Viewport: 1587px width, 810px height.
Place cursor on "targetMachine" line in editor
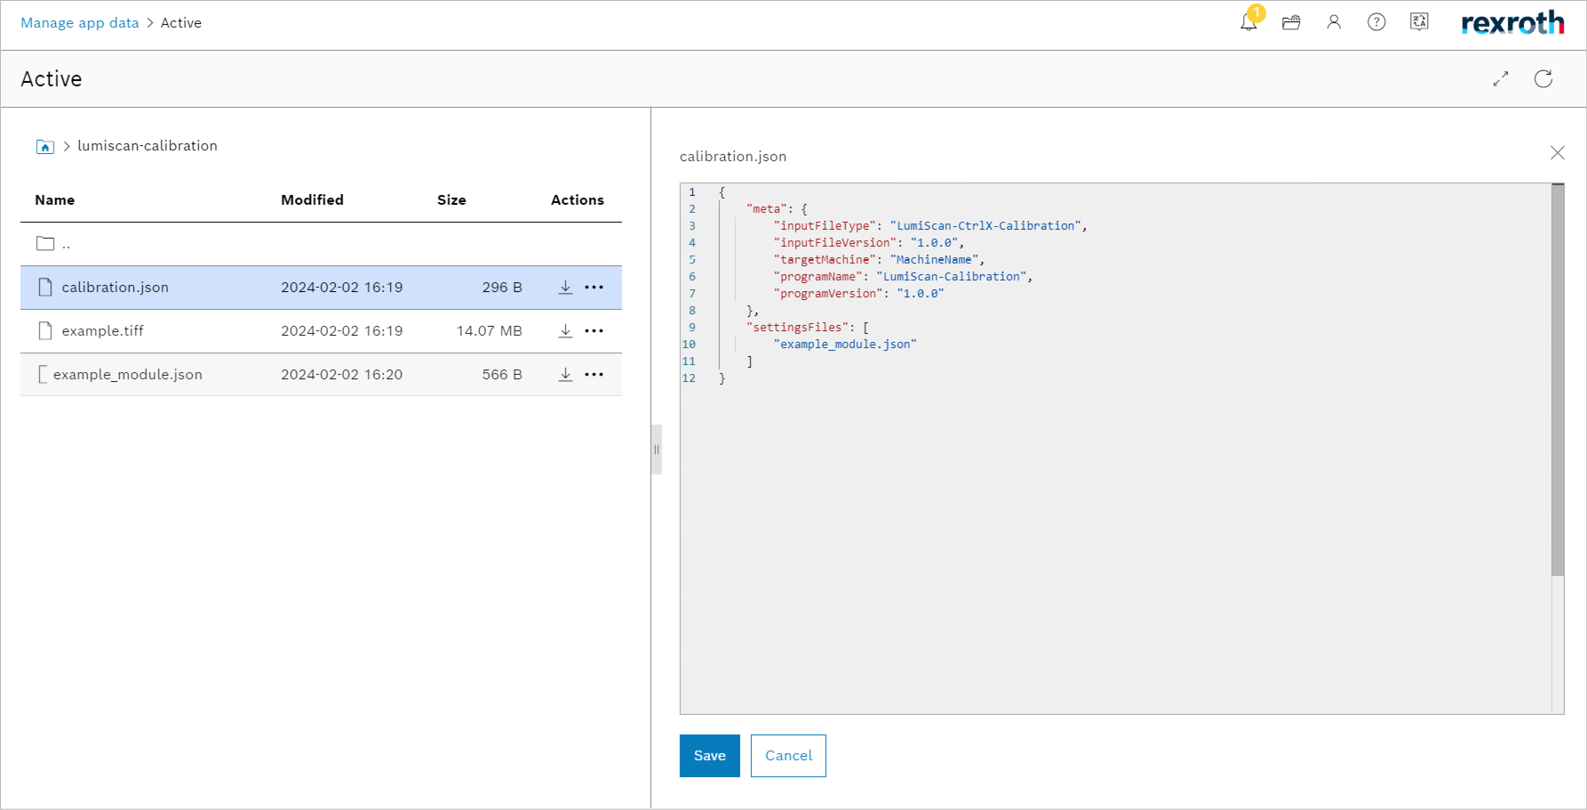coord(878,260)
